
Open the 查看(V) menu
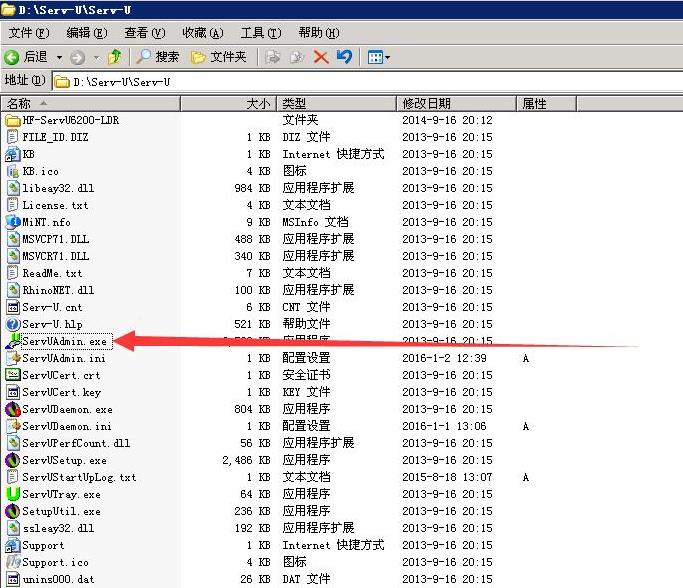(x=145, y=33)
